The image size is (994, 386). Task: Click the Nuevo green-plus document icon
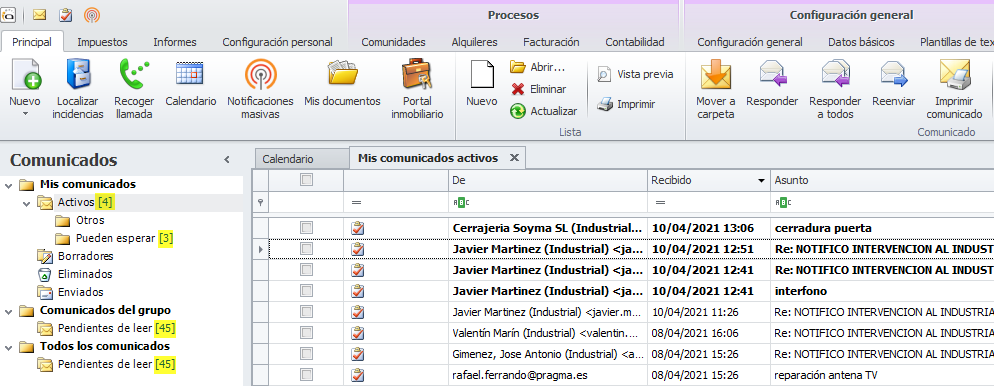[26, 74]
